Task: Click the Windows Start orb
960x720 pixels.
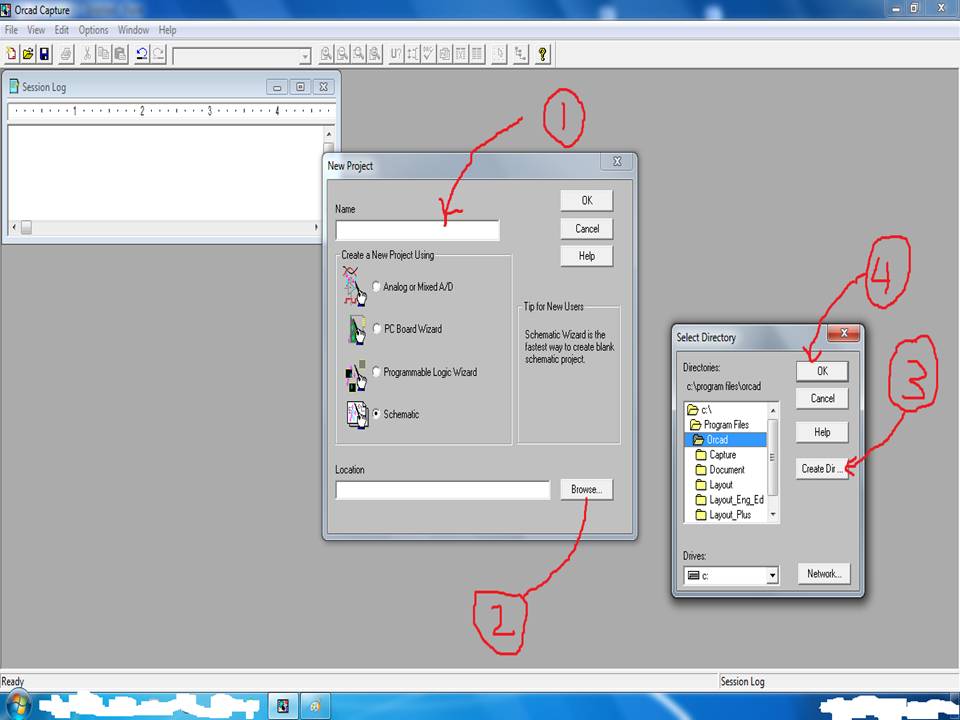Action: pos(17,706)
